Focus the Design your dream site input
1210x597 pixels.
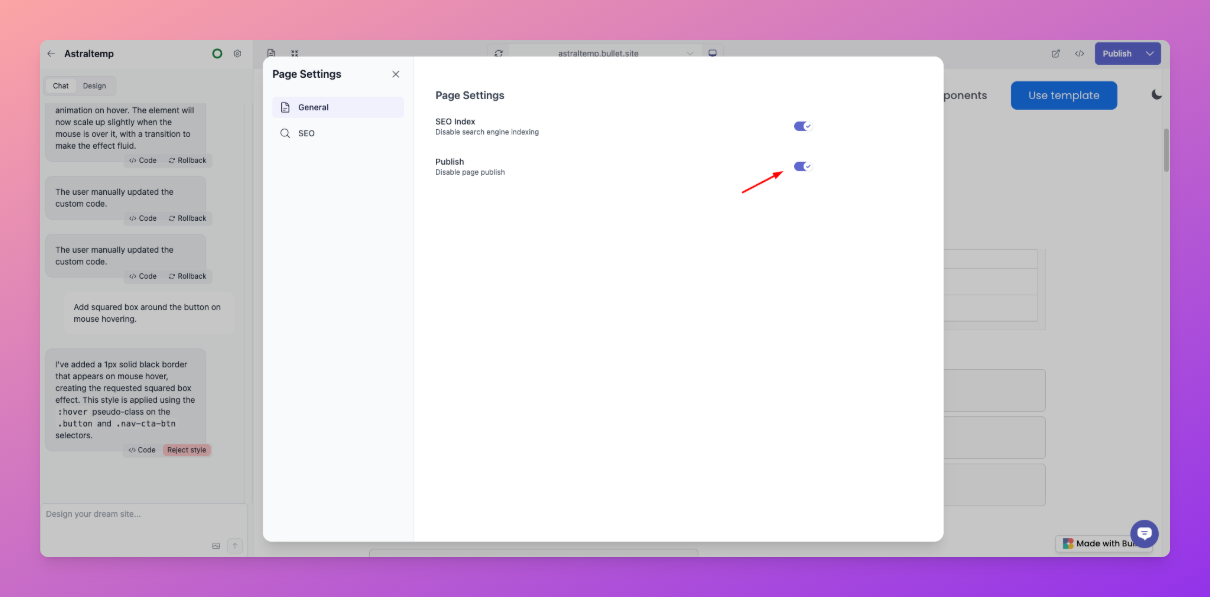143,514
